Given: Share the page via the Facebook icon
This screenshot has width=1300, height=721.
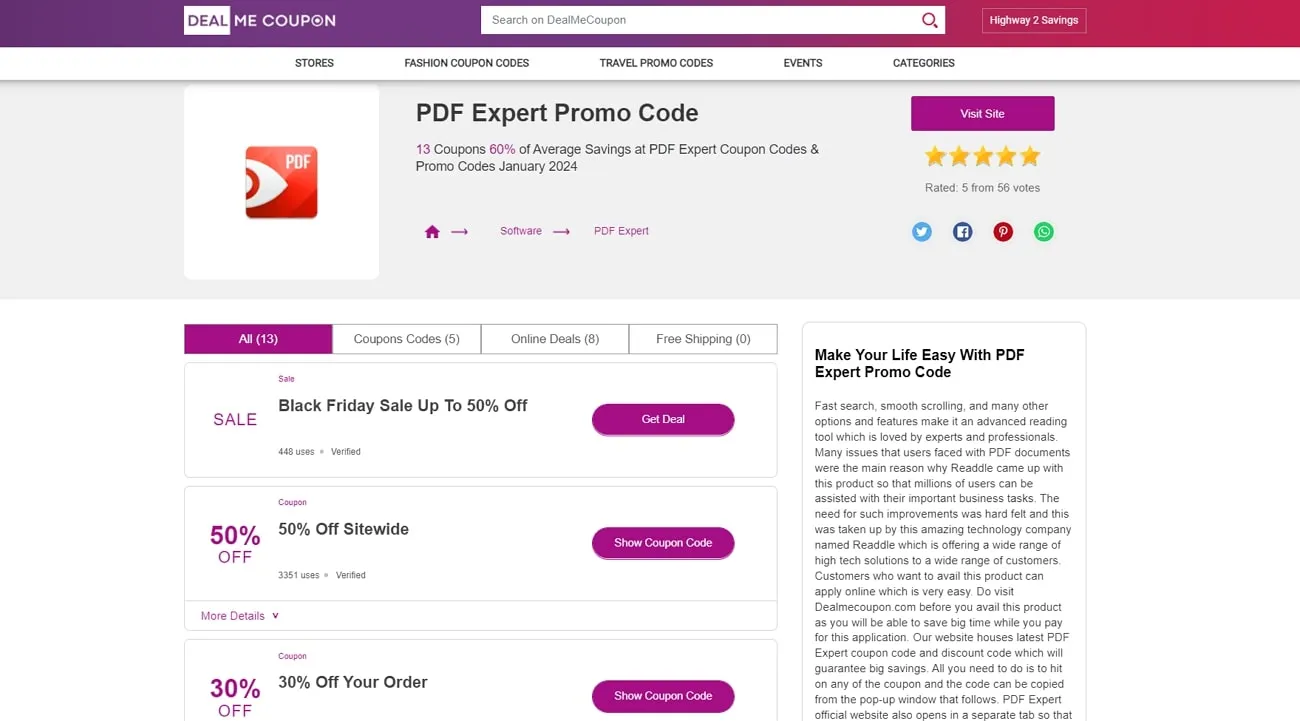Looking at the screenshot, I should (962, 231).
